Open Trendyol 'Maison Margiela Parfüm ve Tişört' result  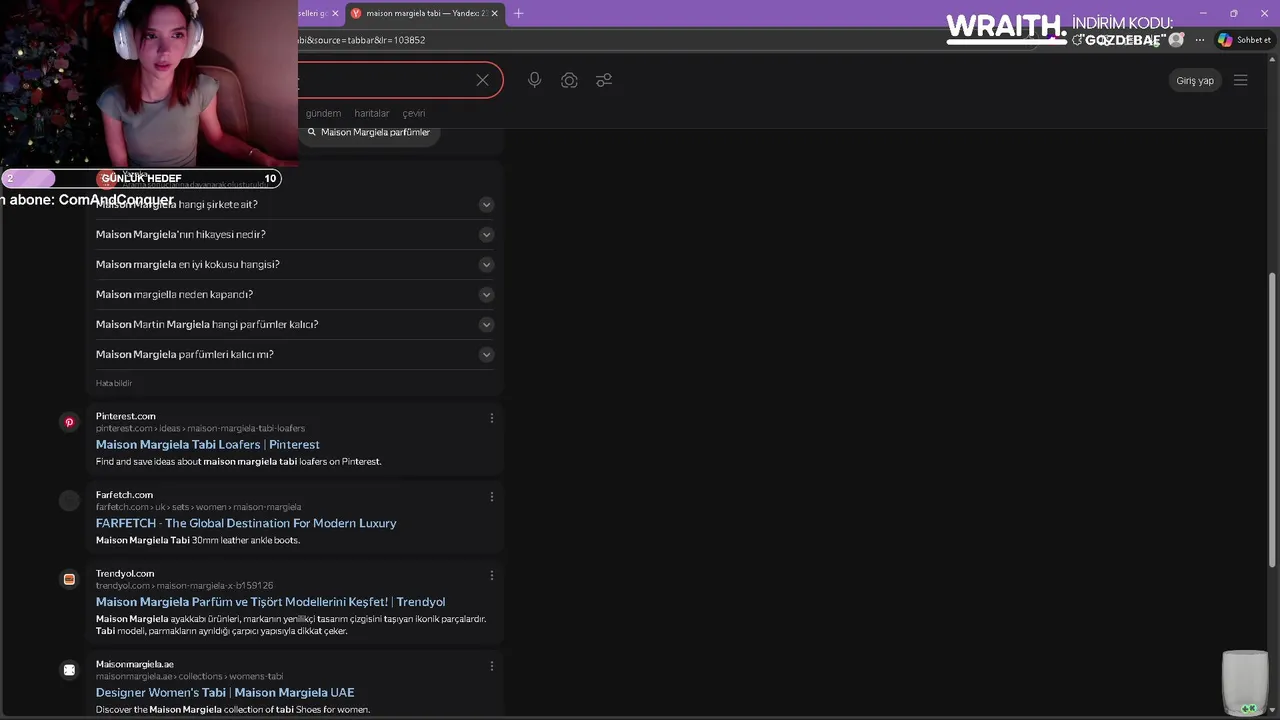(x=270, y=602)
